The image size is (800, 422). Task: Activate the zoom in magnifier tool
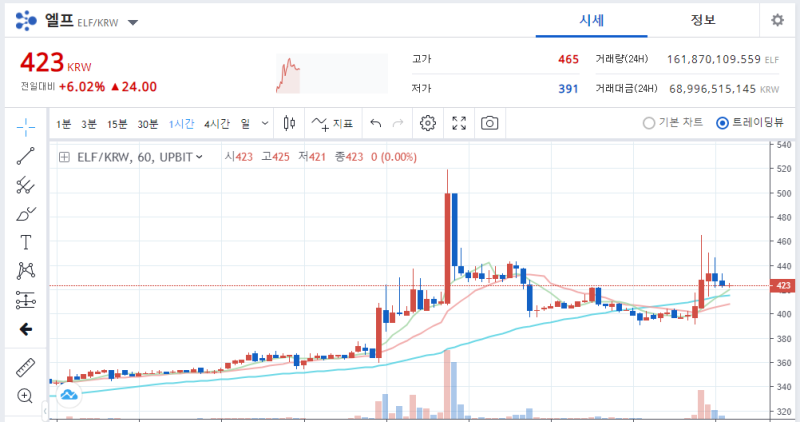coord(25,395)
